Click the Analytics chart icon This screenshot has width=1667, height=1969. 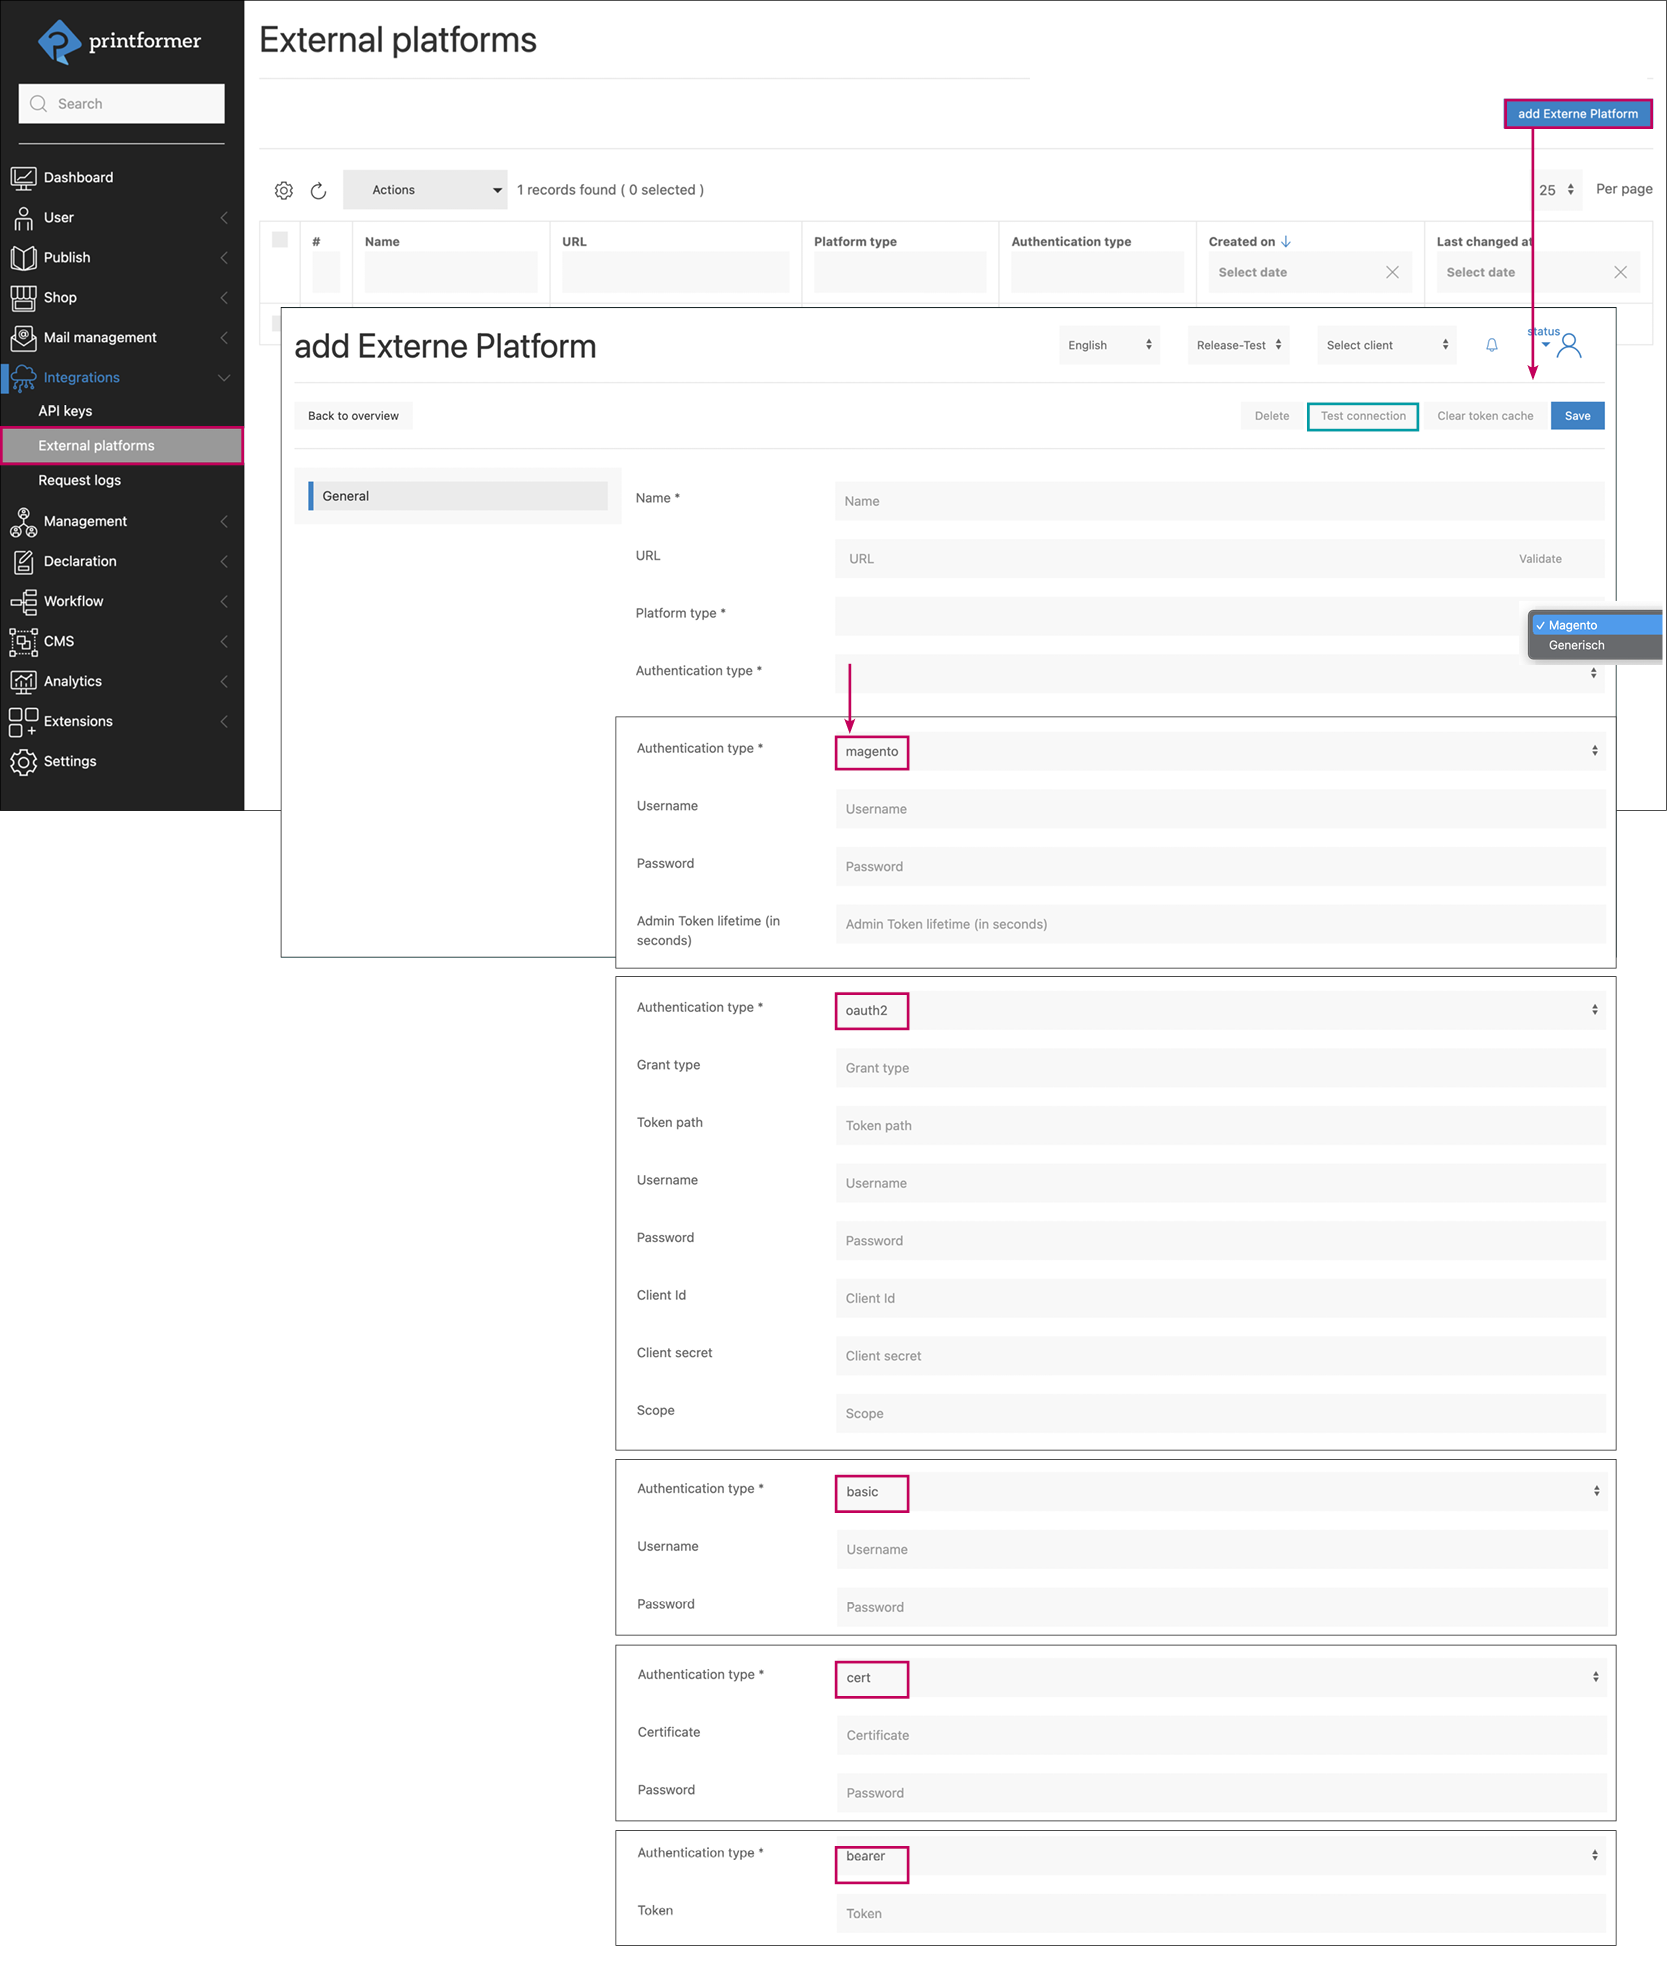pos(23,682)
